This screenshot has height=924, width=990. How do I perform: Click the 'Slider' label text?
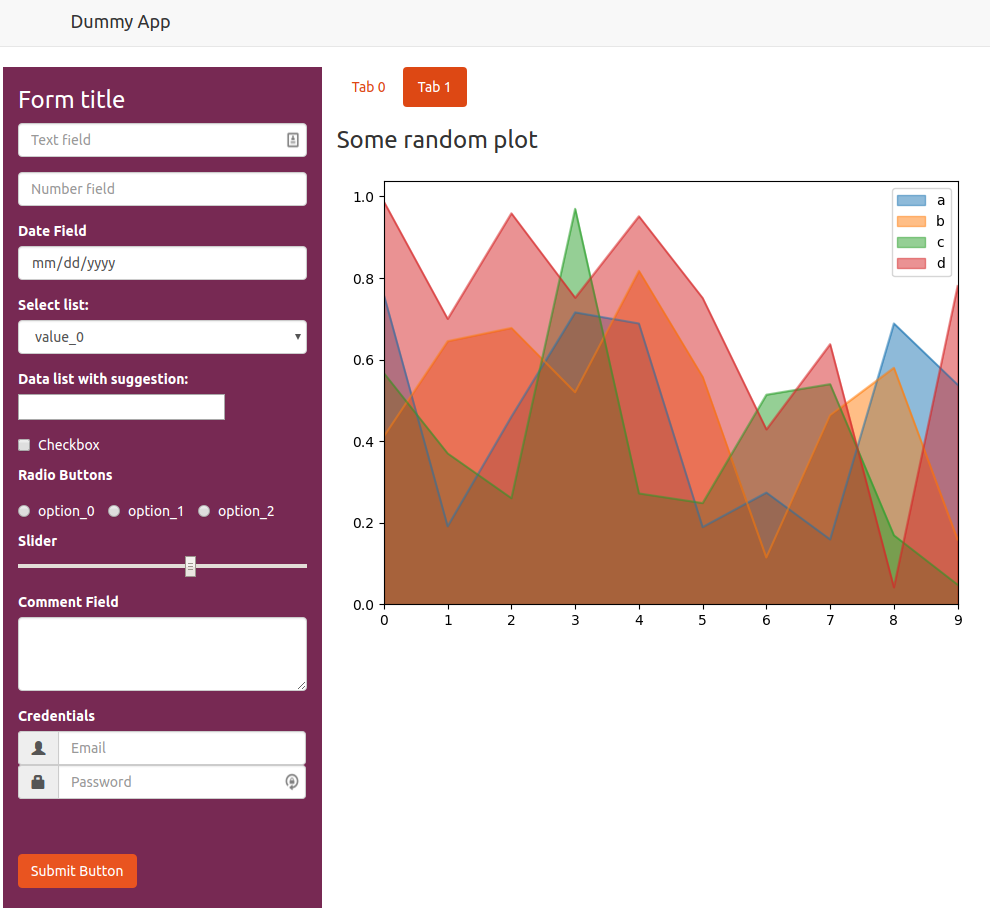coord(38,541)
